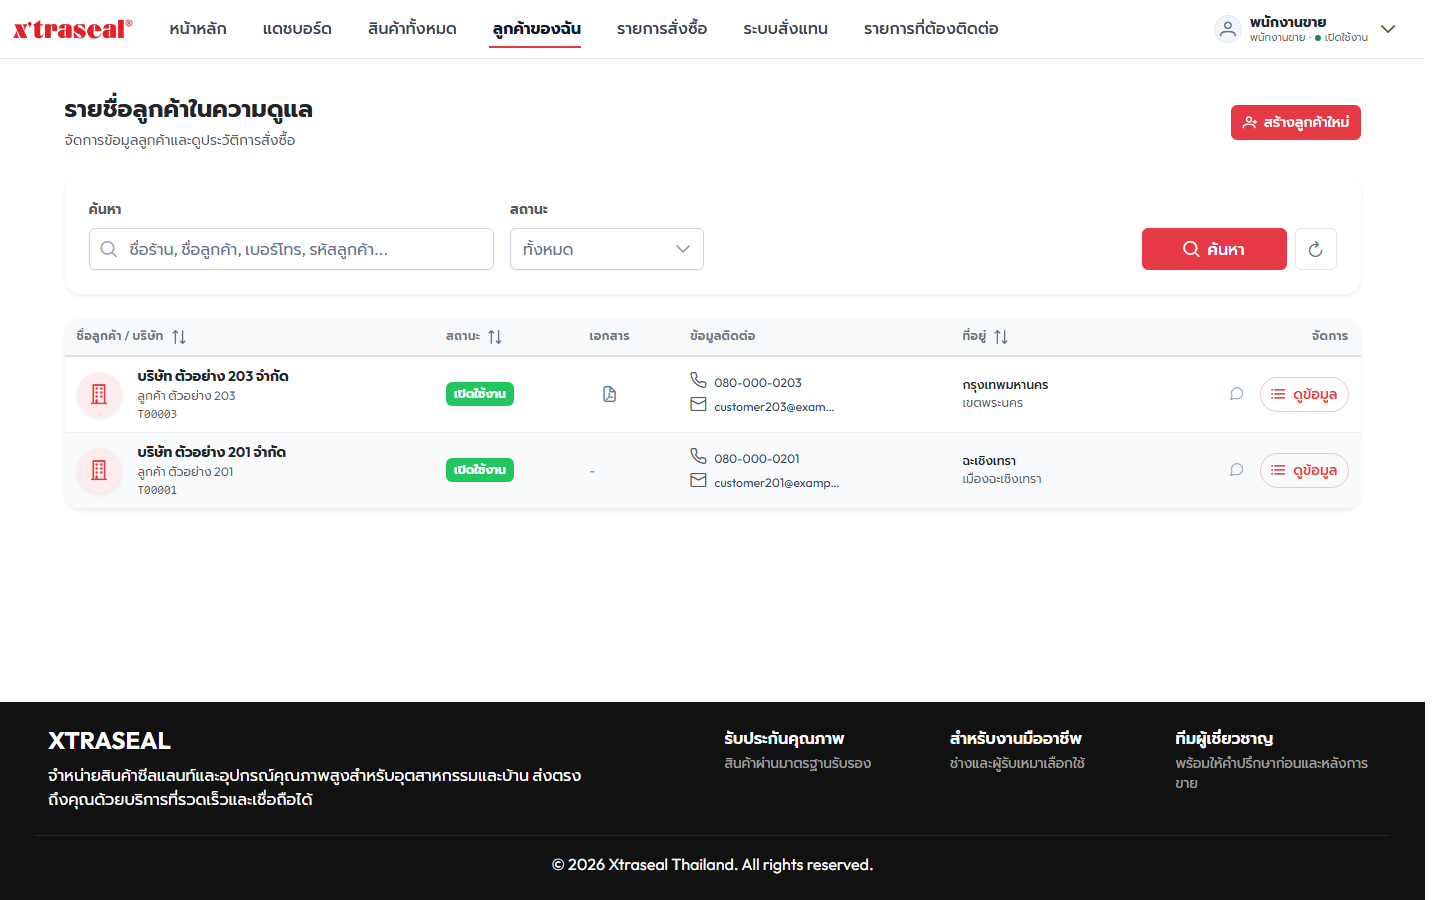Click the สร้างลูกค้าใหม่ button
1440x900 pixels.
[x=1296, y=123]
